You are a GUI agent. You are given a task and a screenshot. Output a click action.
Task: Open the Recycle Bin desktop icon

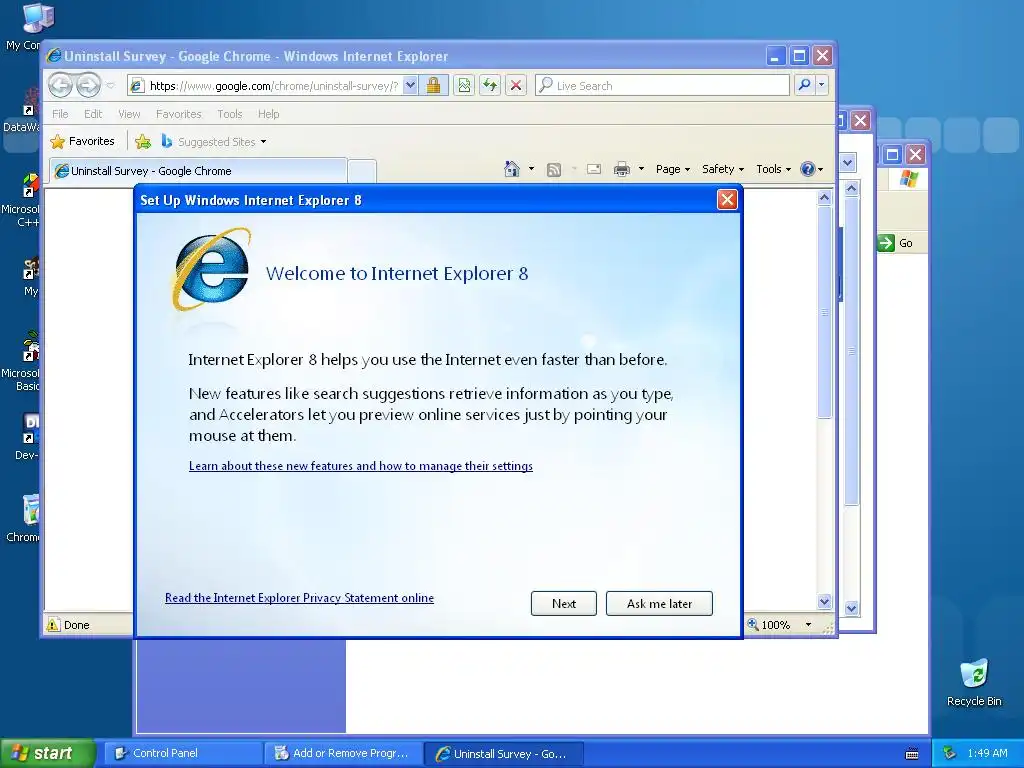pos(974,682)
